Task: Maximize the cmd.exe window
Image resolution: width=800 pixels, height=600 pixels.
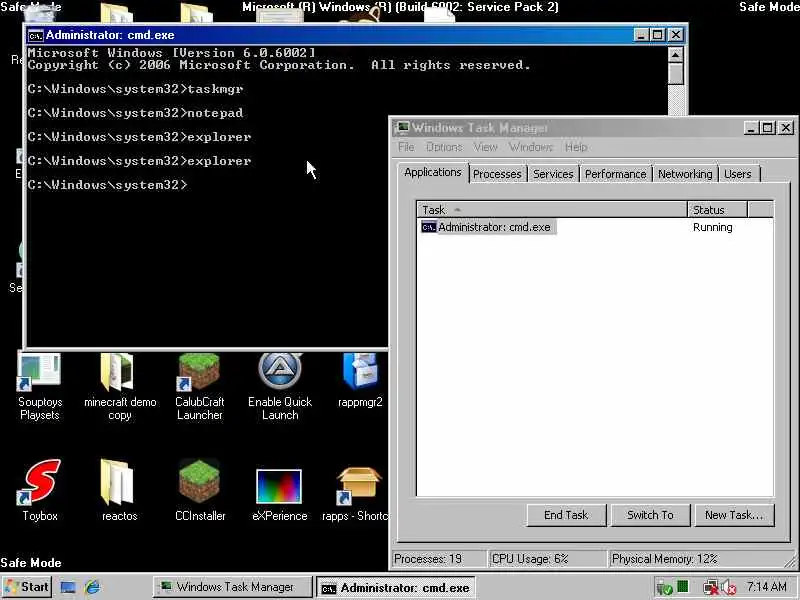Action: 658,35
